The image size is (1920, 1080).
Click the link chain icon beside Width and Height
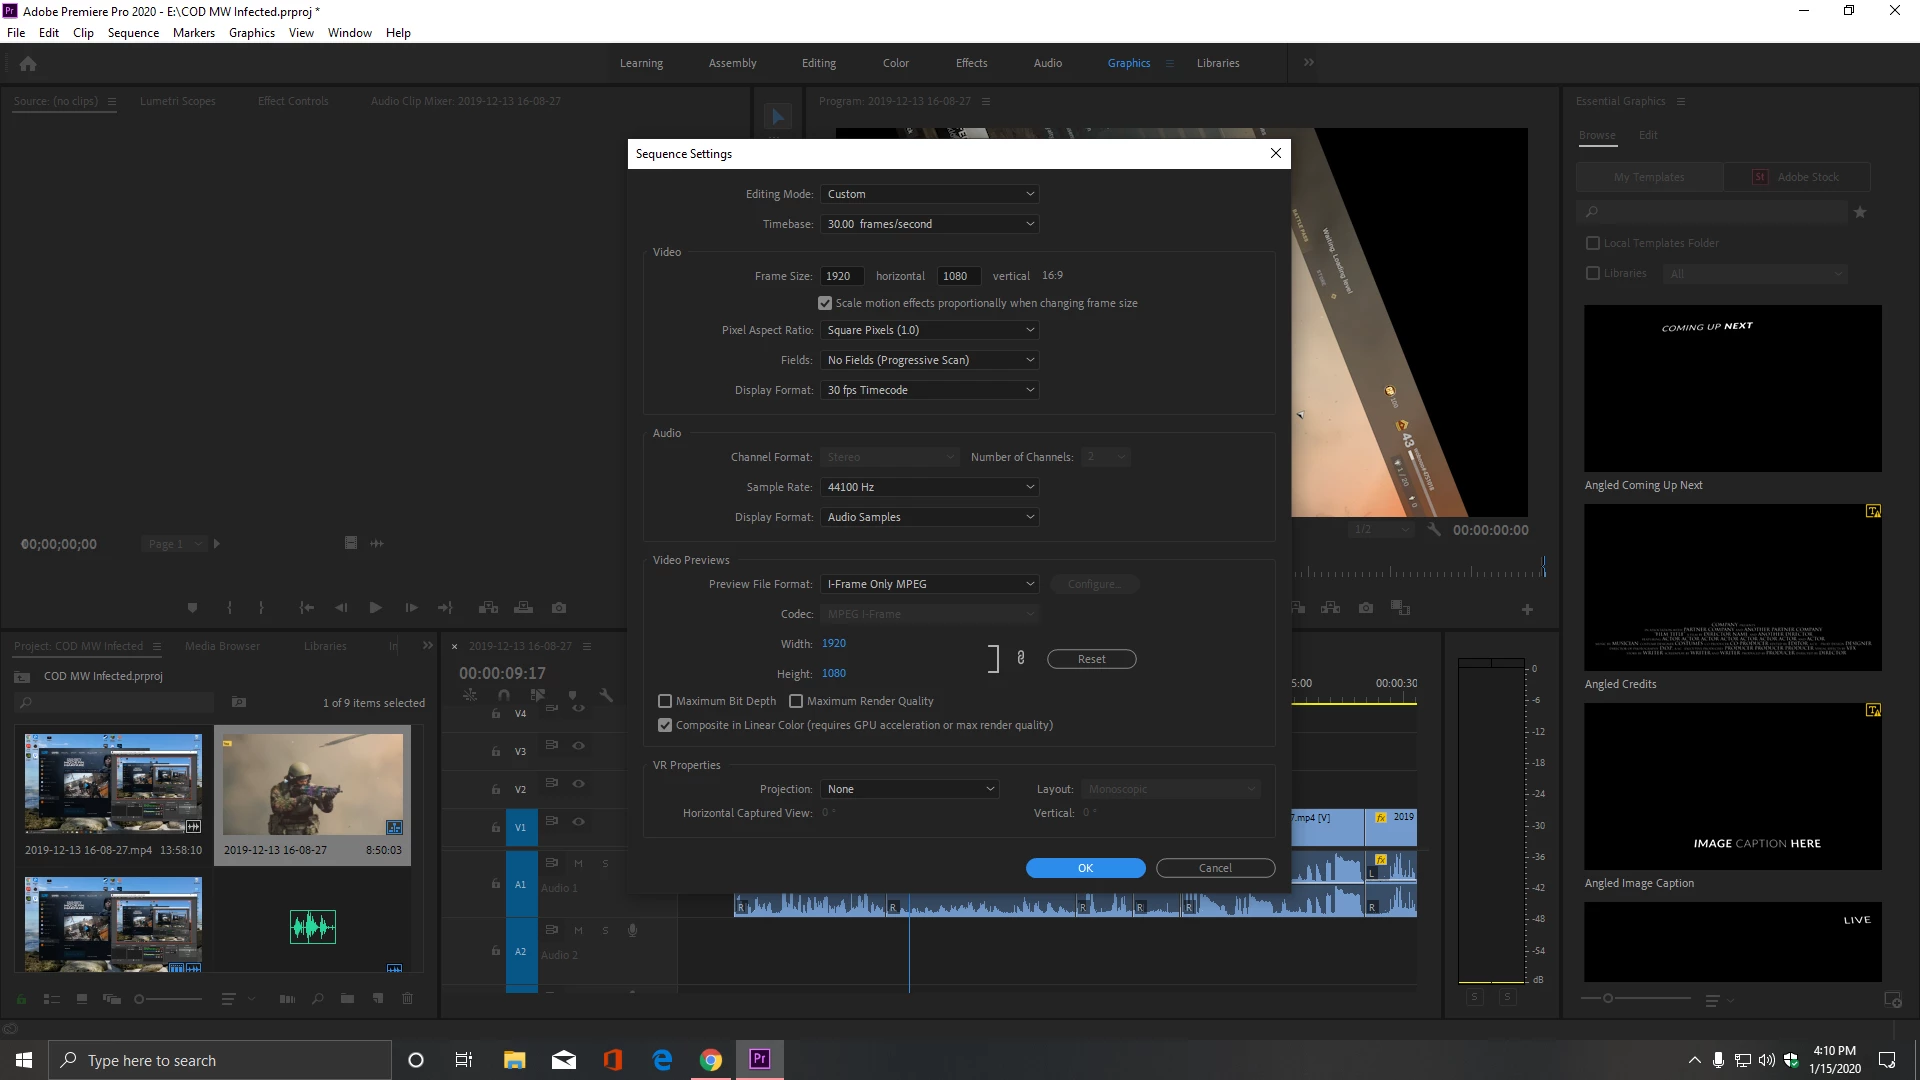pyautogui.click(x=1020, y=658)
